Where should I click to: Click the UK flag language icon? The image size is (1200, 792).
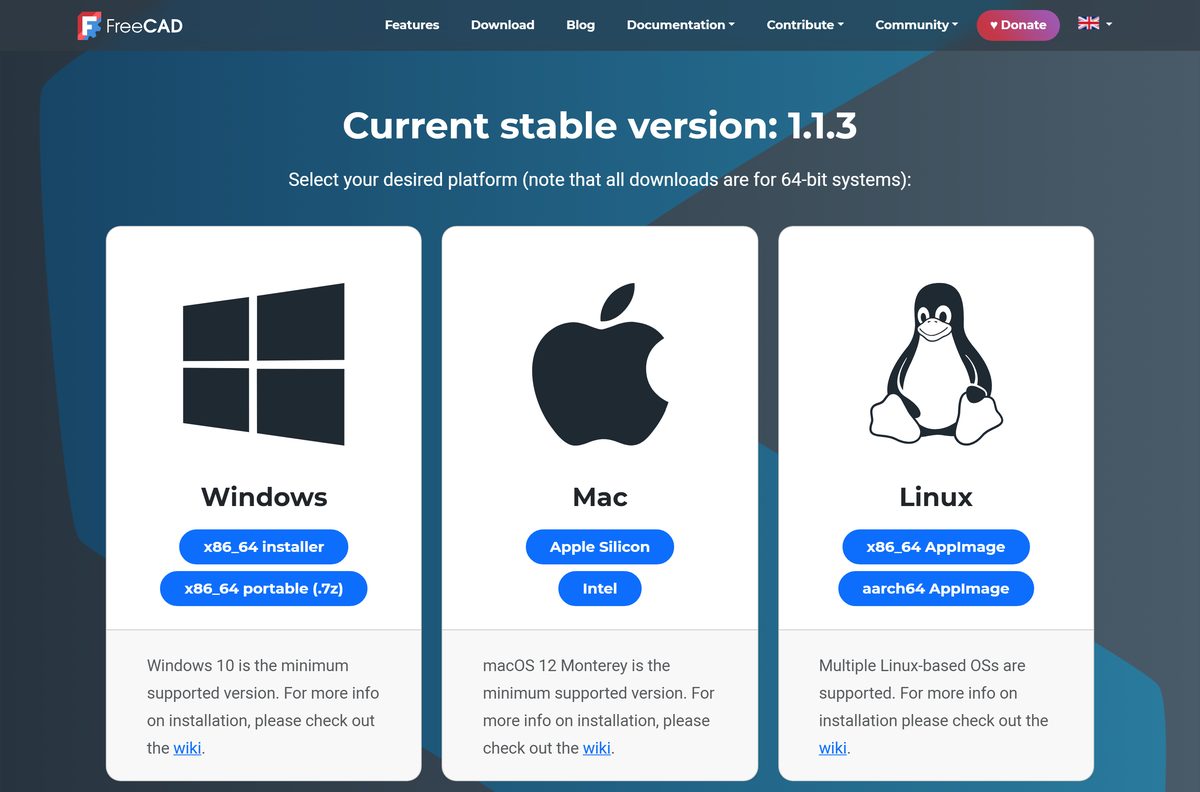pyautogui.click(x=1088, y=23)
